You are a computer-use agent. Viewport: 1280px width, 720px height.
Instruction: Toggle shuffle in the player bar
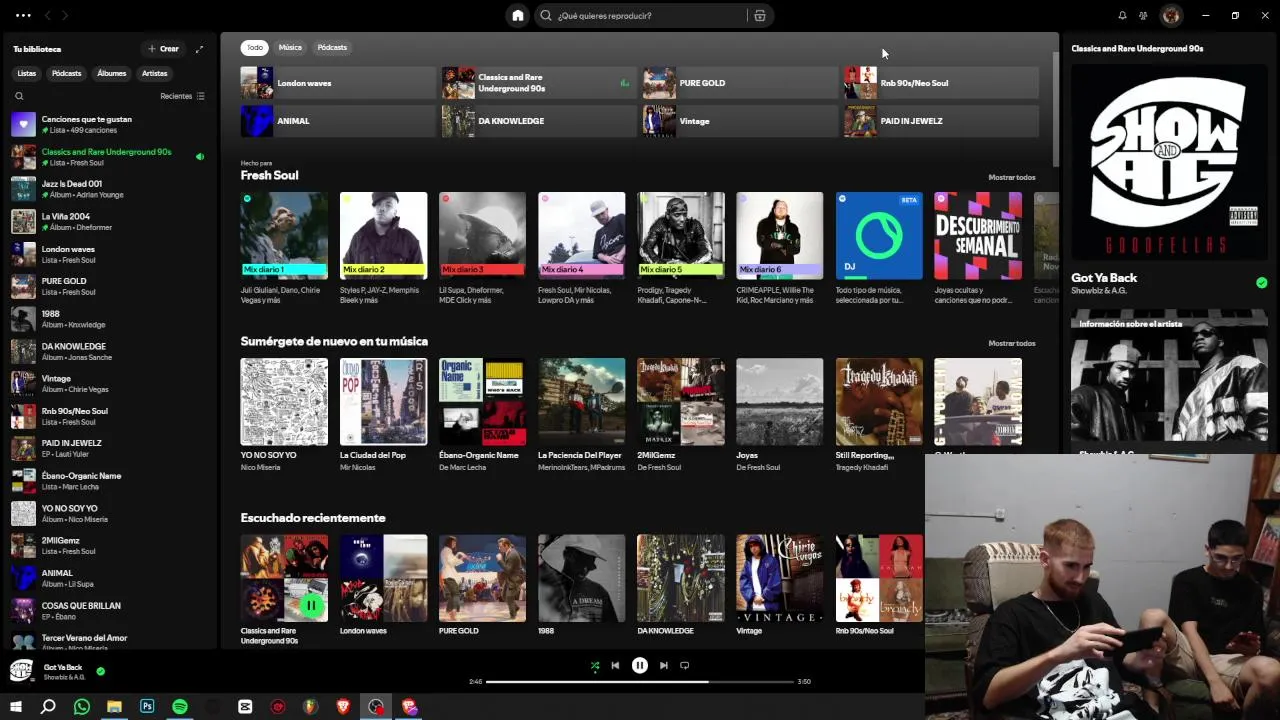595,665
